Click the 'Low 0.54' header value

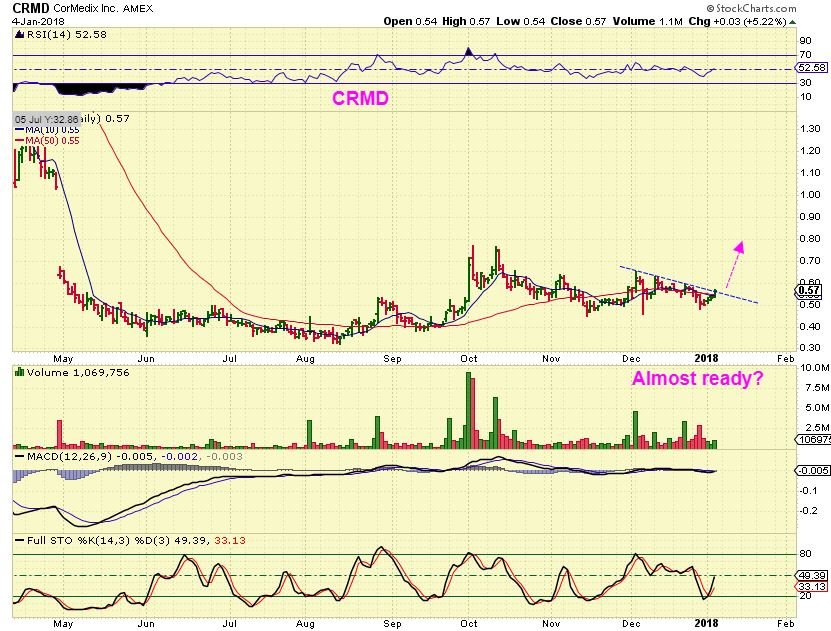[x=520, y=22]
